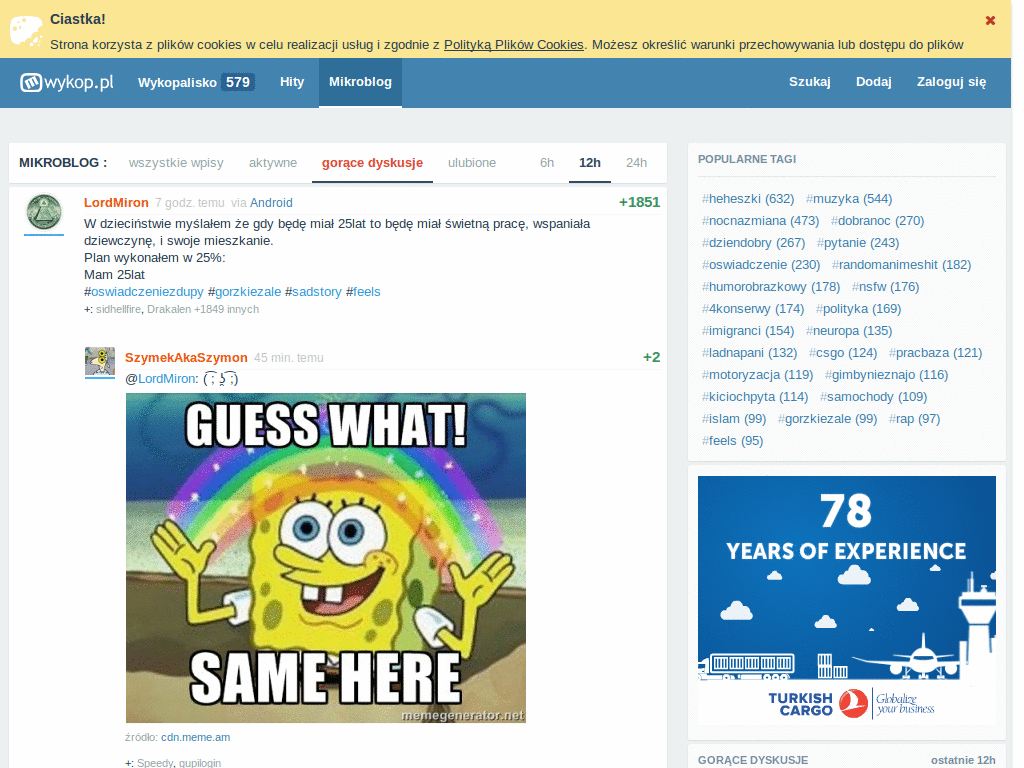
Task: Open the #heheszki popular tag
Action: tap(748, 199)
